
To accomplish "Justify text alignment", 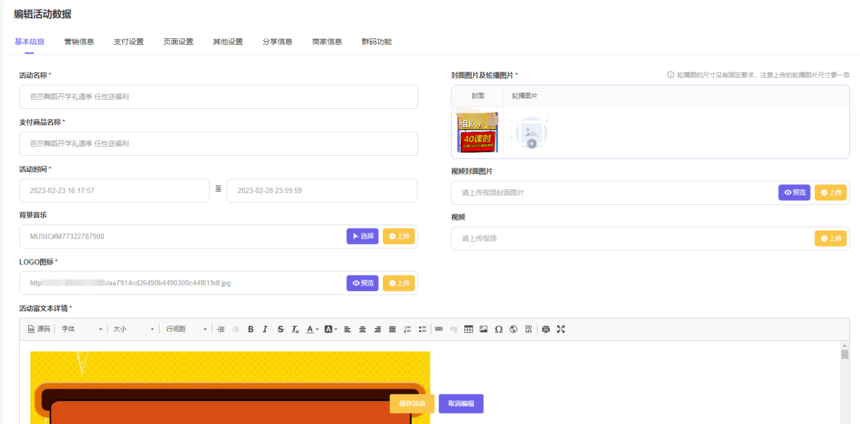I will point(392,329).
